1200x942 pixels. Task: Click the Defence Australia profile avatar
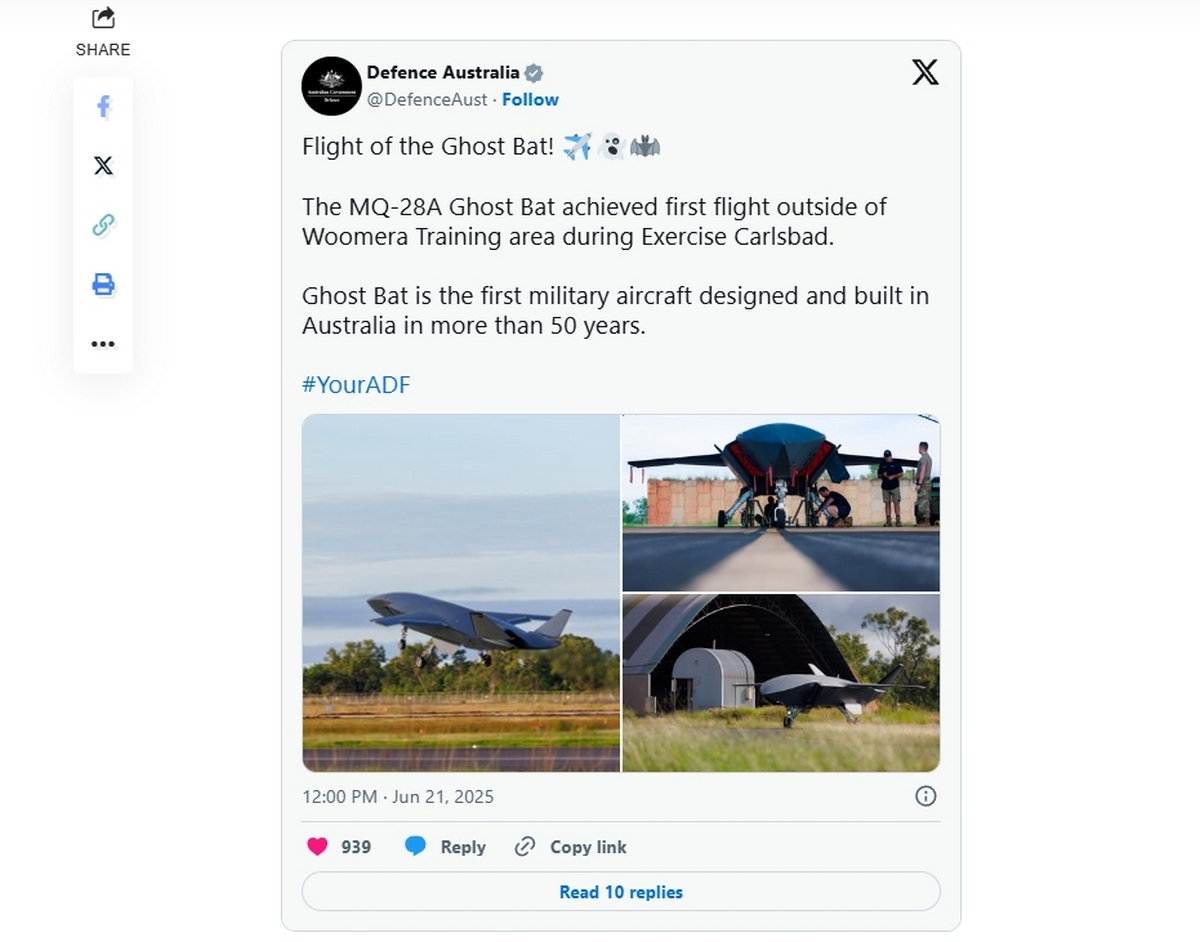pyautogui.click(x=331, y=86)
